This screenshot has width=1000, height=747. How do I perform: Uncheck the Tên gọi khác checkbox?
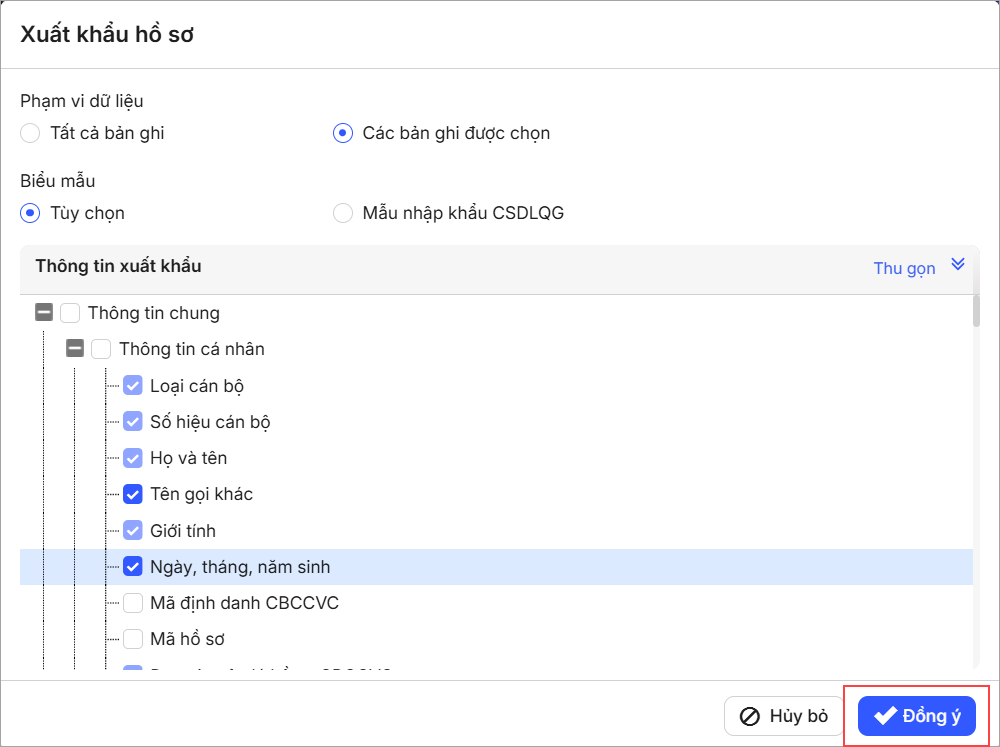(133, 494)
